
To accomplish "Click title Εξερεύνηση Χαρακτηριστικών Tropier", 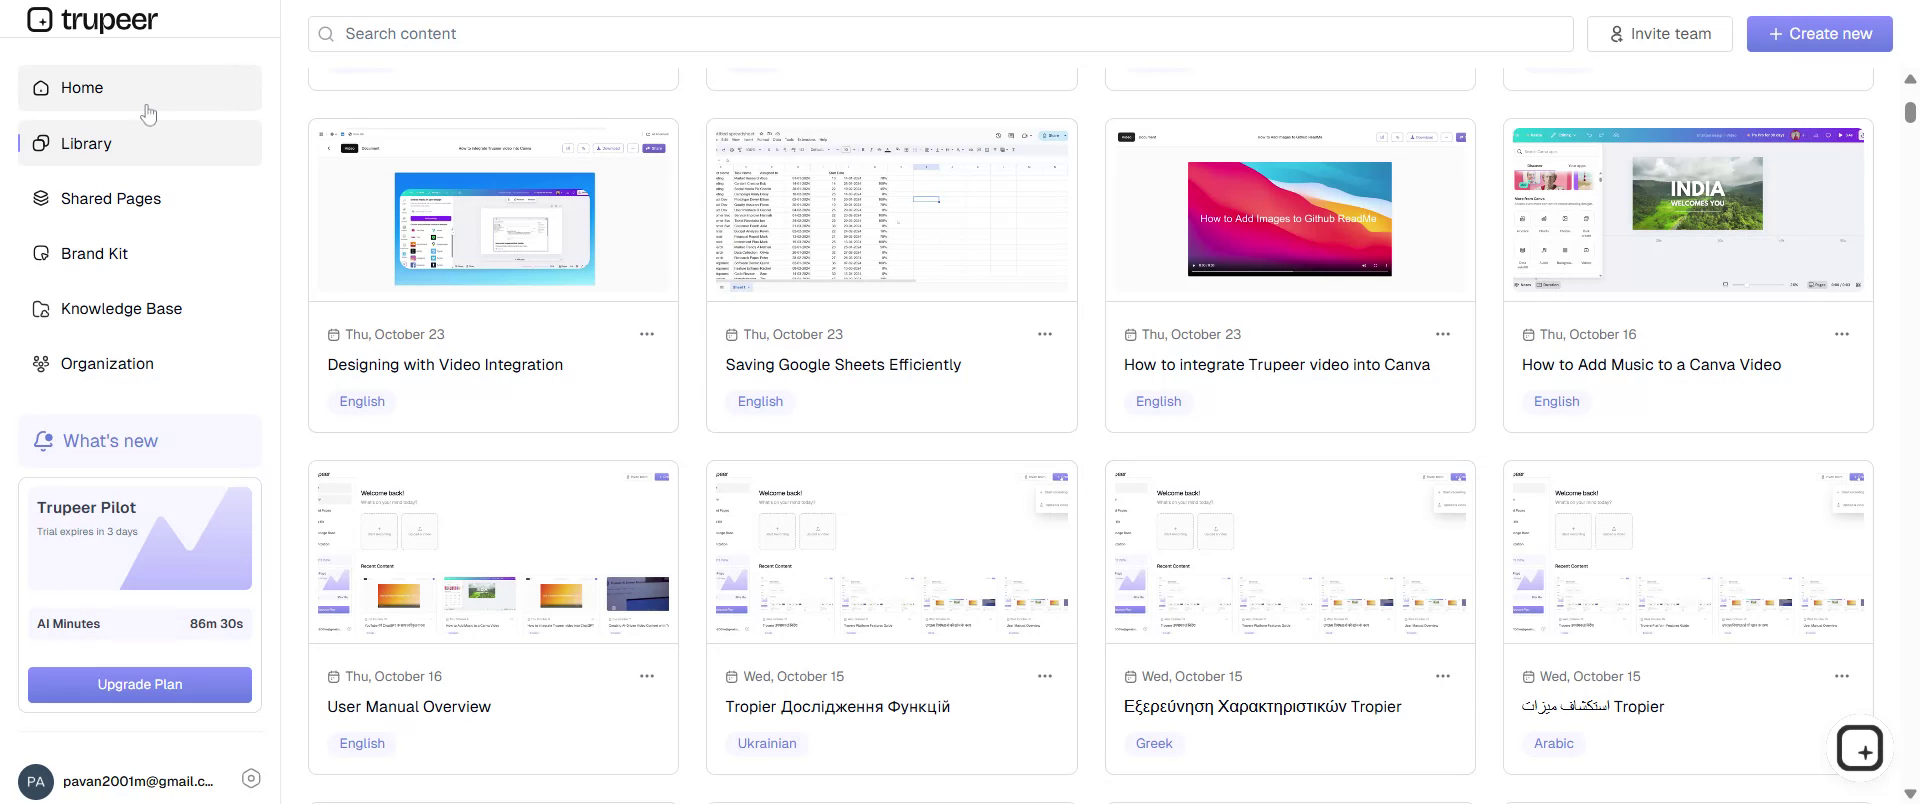I will tap(1262, 707).
